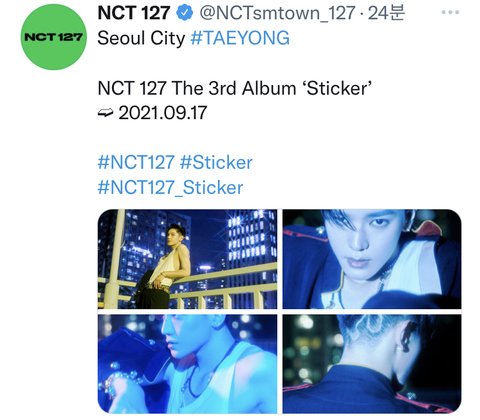View top-right close-up face photo
This screenshot has width=480, height=420.
(x=372, y=259)
